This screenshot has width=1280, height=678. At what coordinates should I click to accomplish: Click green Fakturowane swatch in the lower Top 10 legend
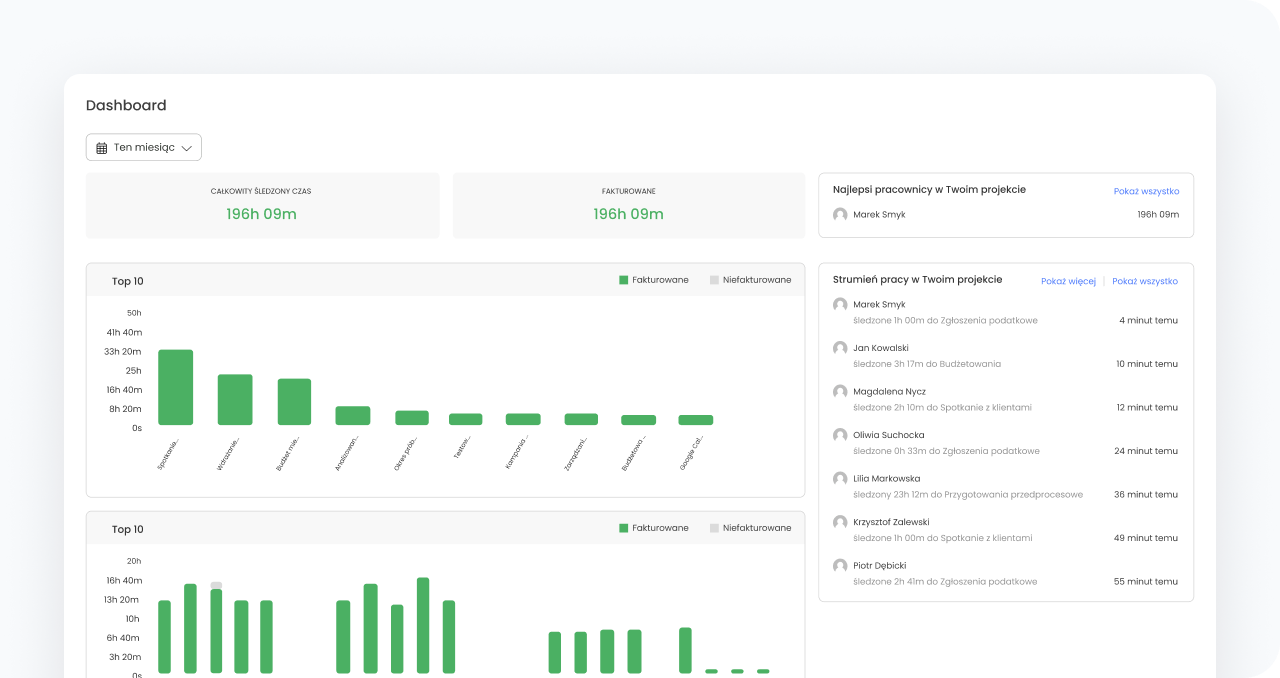pyautogui.click(x=624, y=528)
